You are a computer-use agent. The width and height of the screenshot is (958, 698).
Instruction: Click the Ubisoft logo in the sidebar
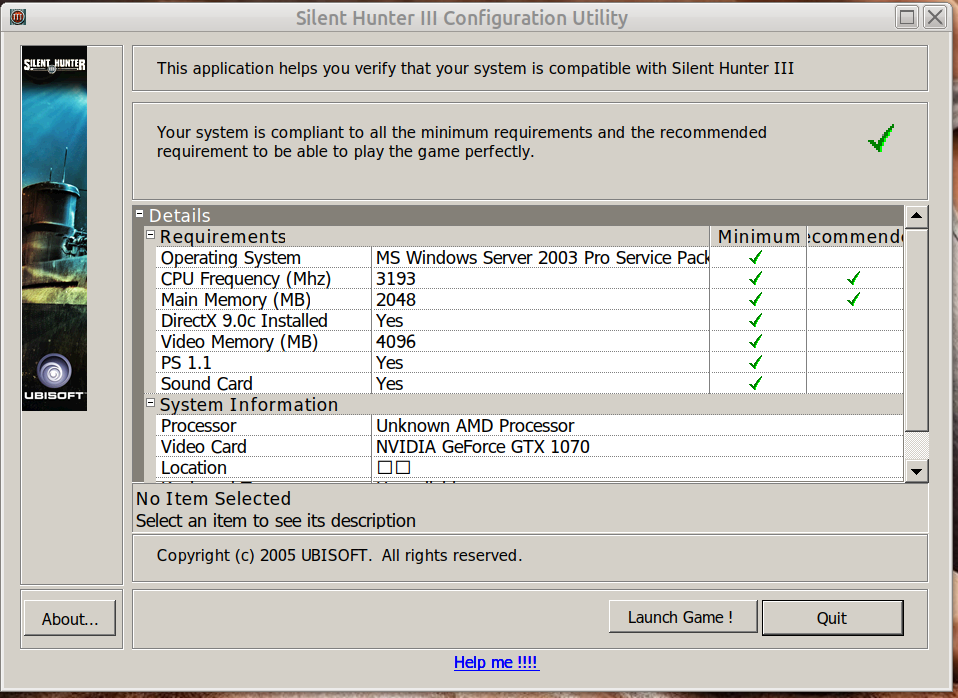coord(54,377)
